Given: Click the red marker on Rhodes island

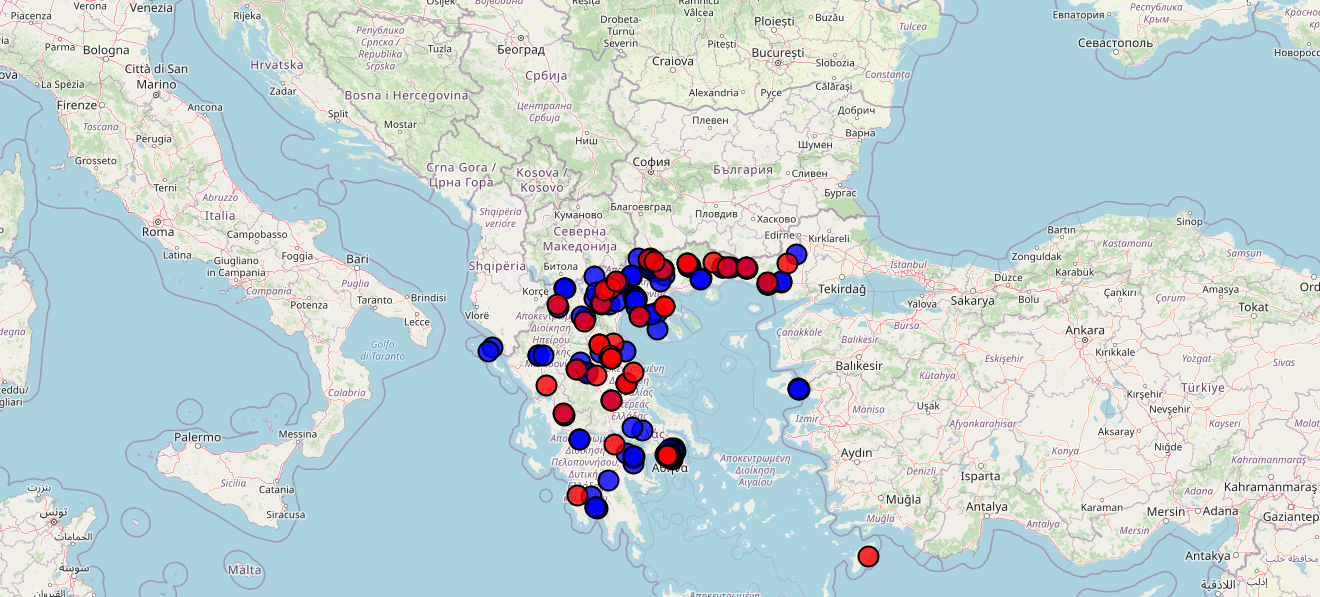Looking at the screenshot, I should [868, 556].
